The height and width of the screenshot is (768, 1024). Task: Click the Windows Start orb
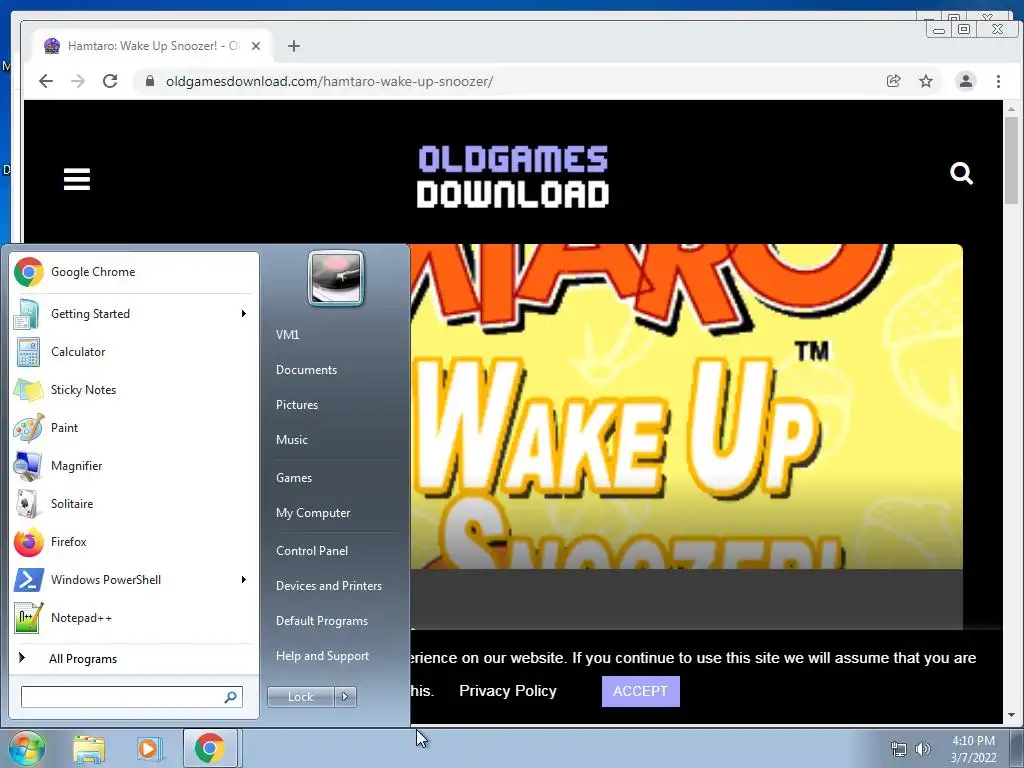(x=26, y=748)
